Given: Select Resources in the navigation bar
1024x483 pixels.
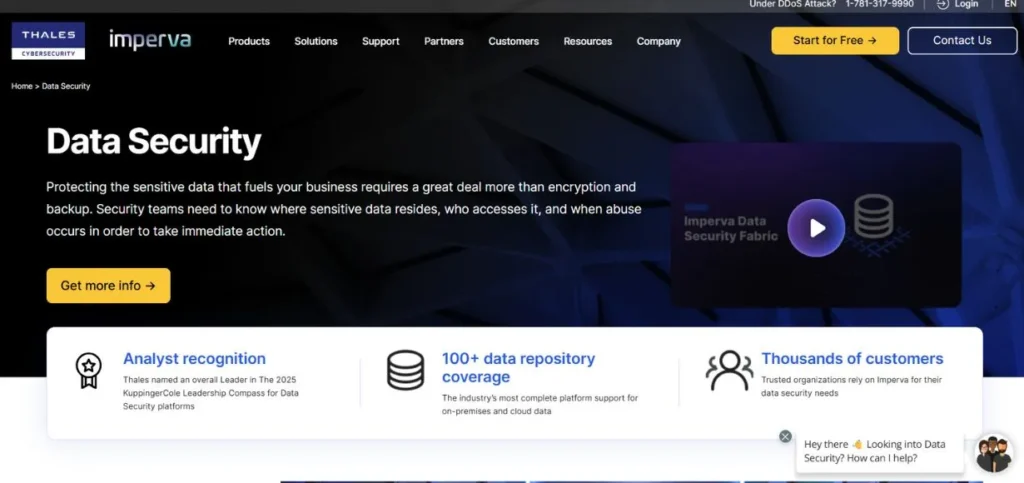Looking at the screenshot, I should point(588,41).
